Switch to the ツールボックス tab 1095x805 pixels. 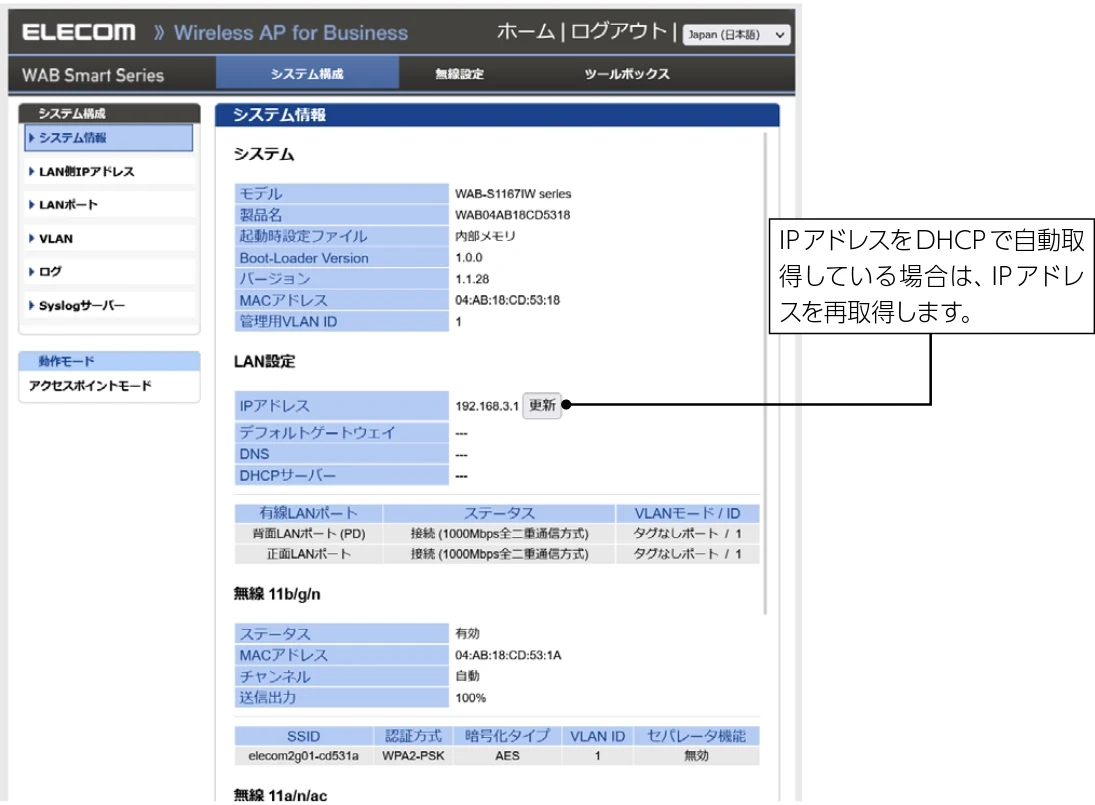click(626, 73)
